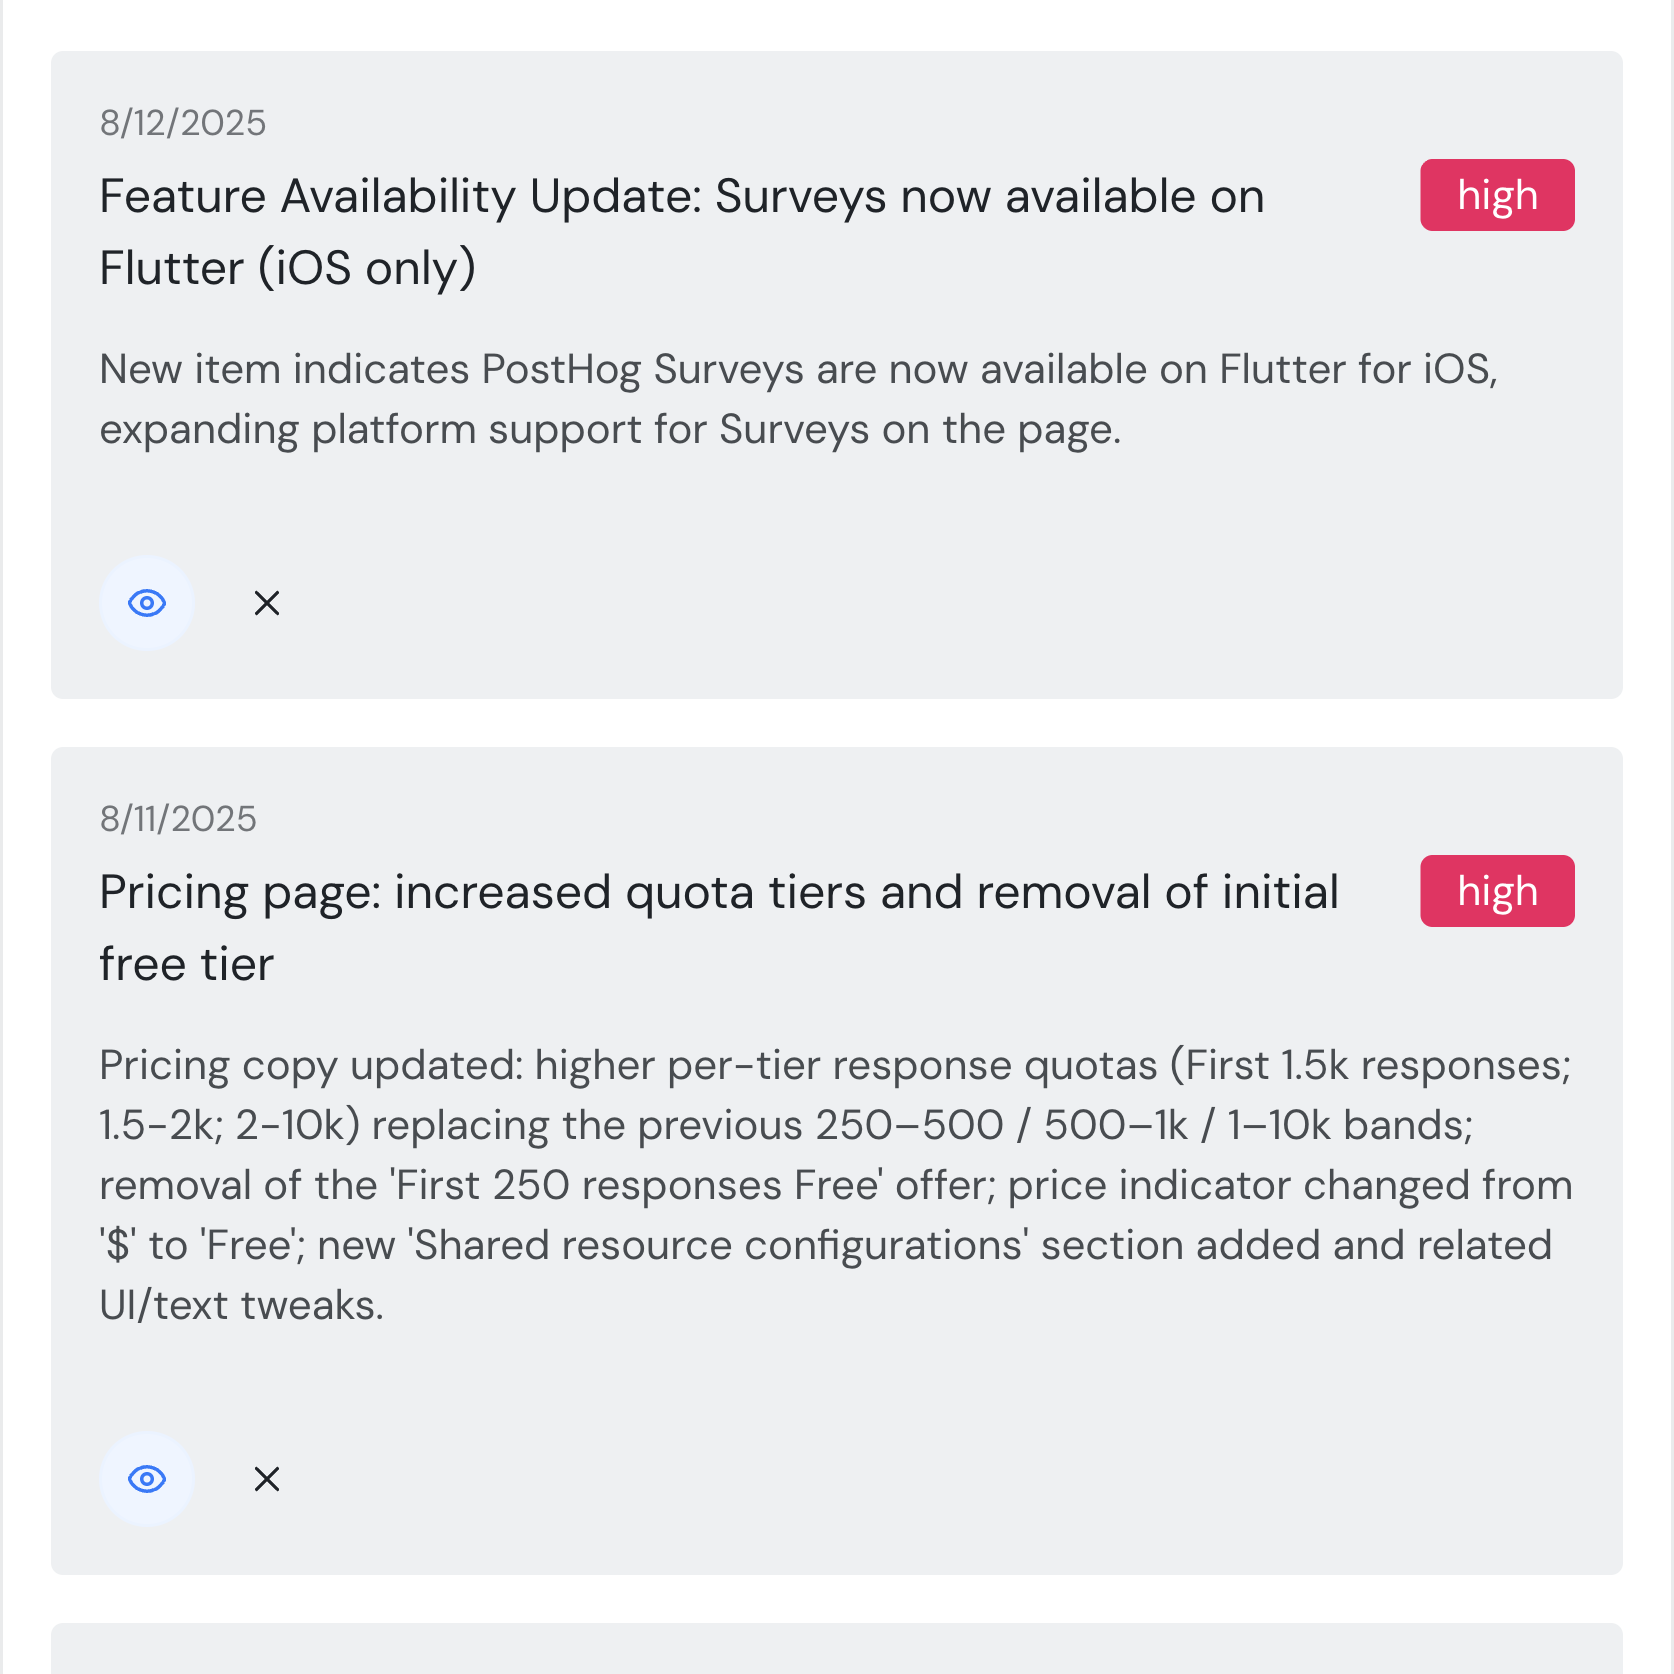This screenshot has width=1674, height=1674.
Task: Toggle viewed status on the Pricing page update
Action: pos(146,1479)
